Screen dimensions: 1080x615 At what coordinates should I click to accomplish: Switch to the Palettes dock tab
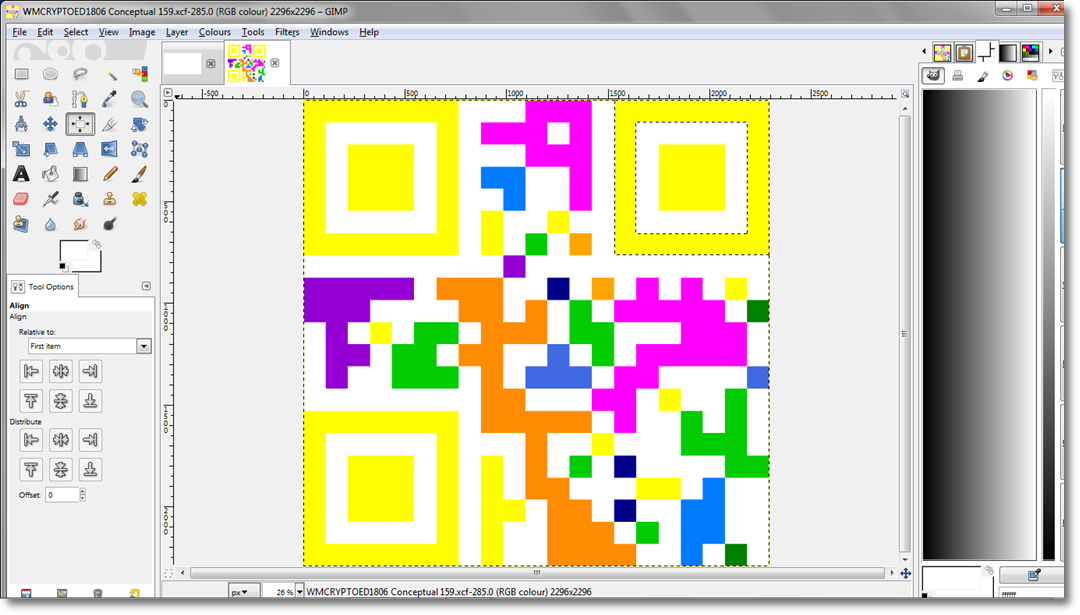pos(1031,52)
